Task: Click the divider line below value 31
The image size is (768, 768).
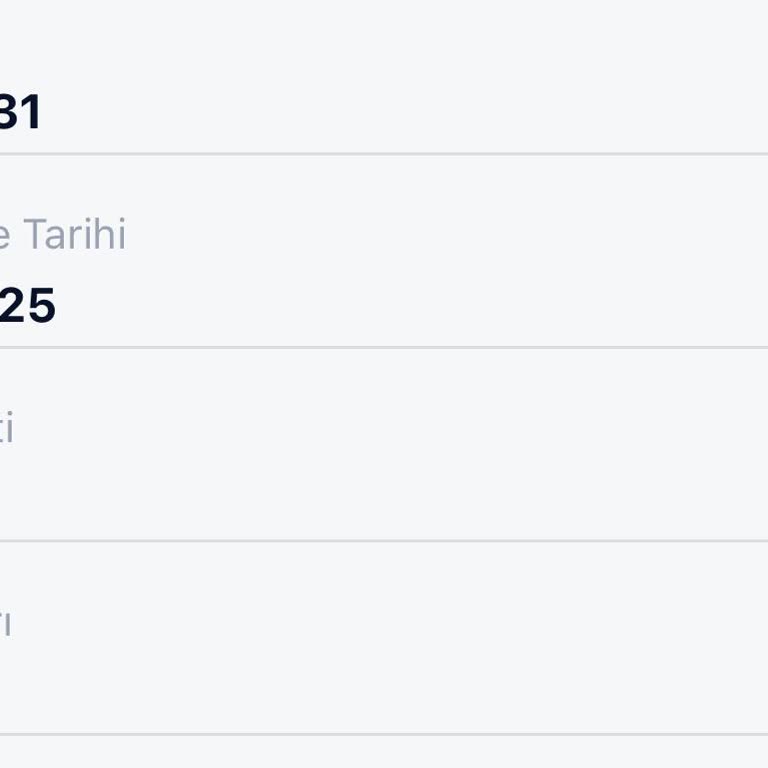Action: [x=384, y=154]
